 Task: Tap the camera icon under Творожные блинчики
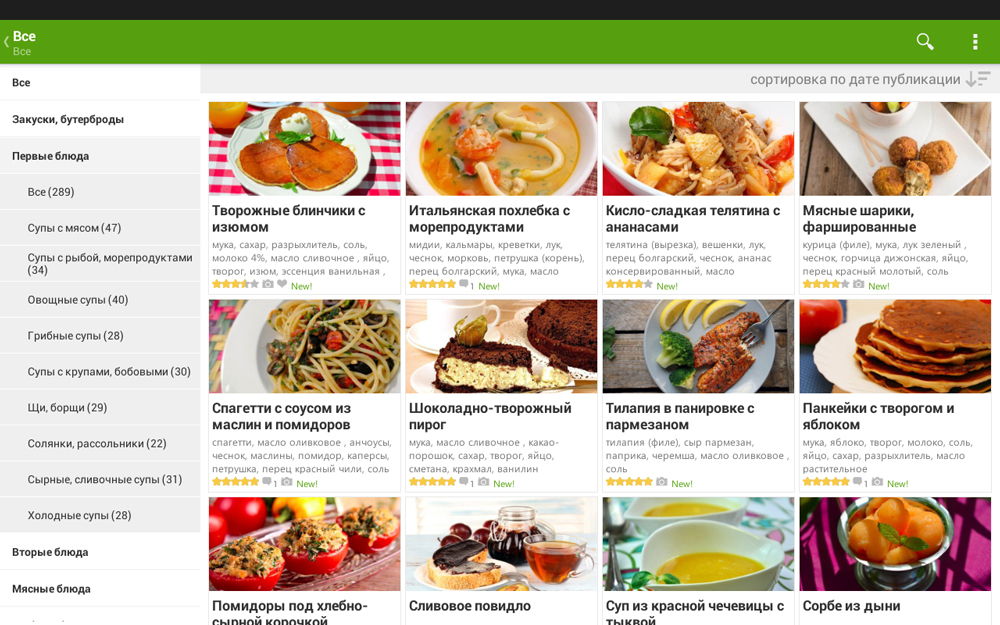click(x=268, y=284)
